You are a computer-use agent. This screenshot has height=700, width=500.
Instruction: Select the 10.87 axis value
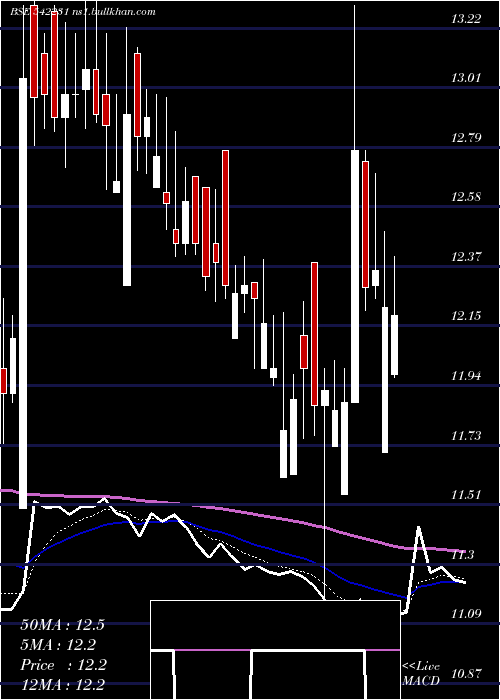(x=467, y=673)
